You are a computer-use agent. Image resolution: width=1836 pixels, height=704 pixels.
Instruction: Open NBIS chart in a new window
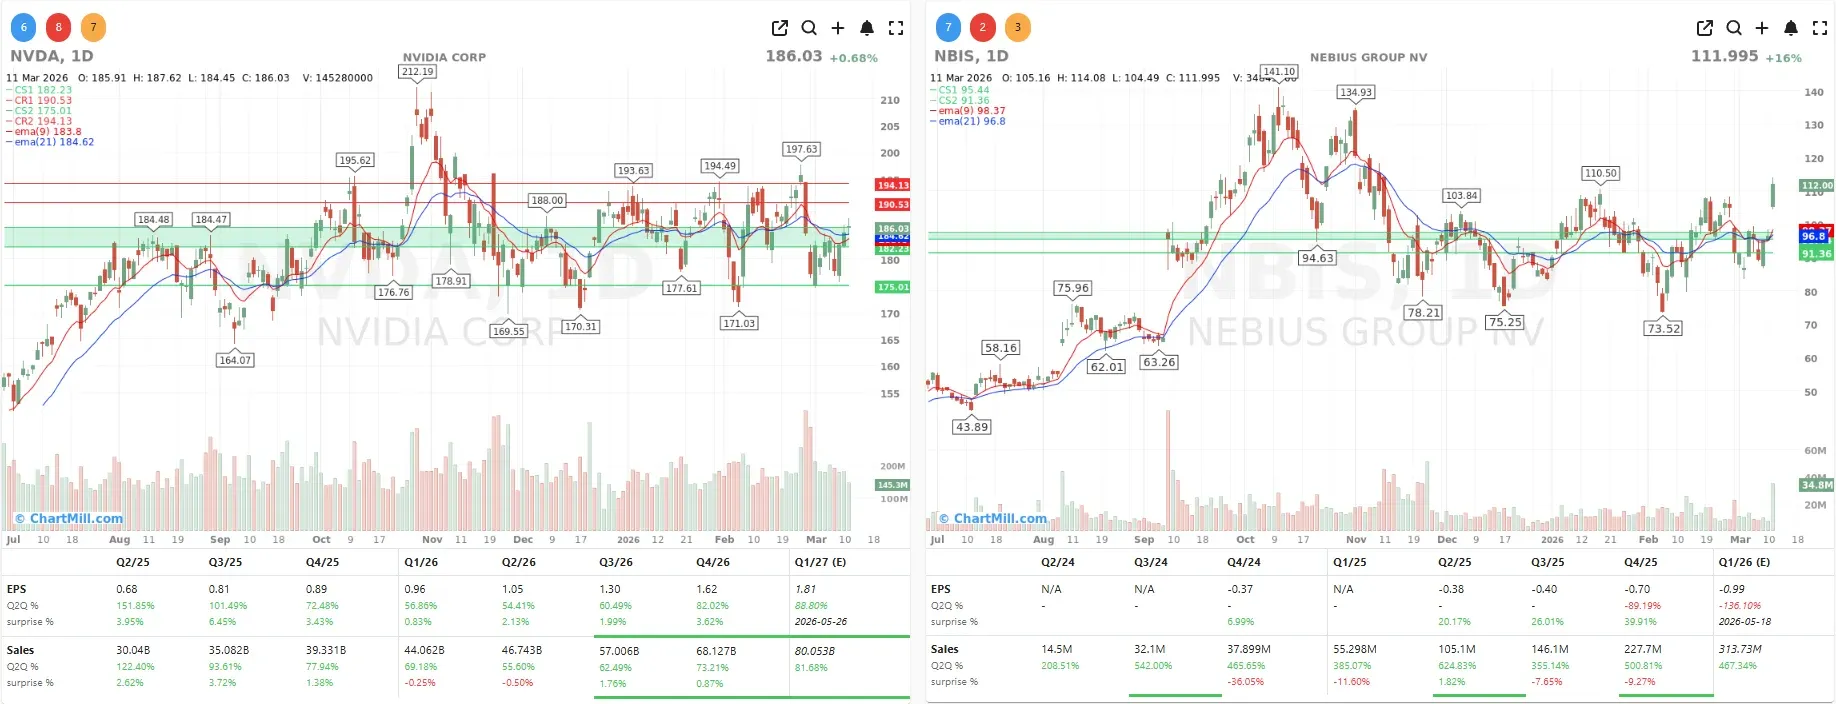1705,28
